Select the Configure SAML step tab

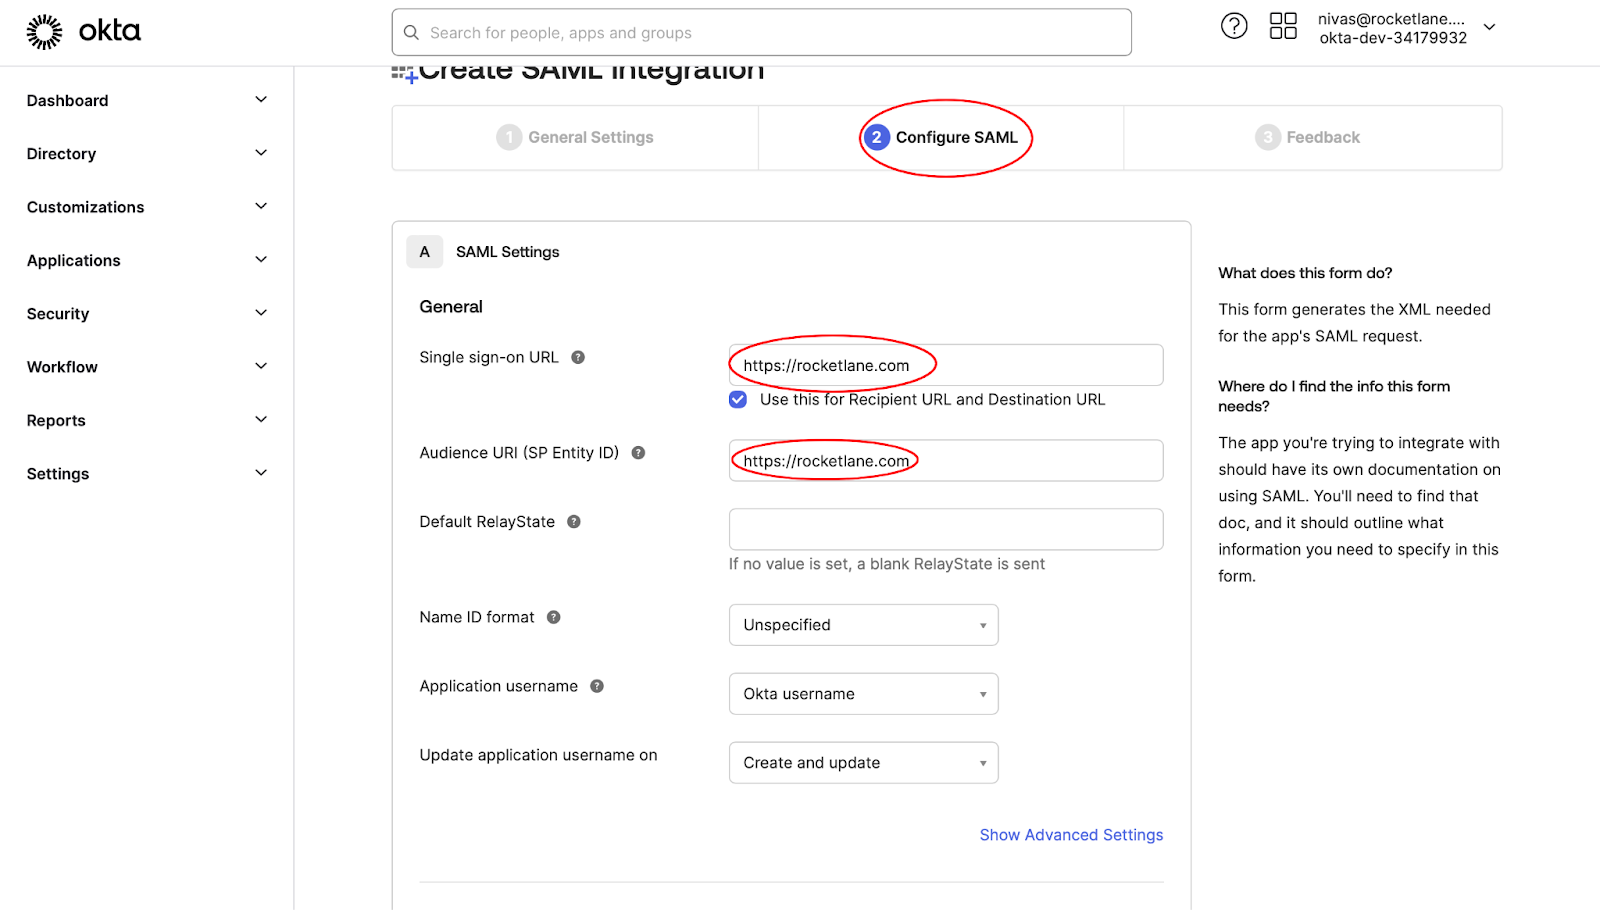pos(941,138)
